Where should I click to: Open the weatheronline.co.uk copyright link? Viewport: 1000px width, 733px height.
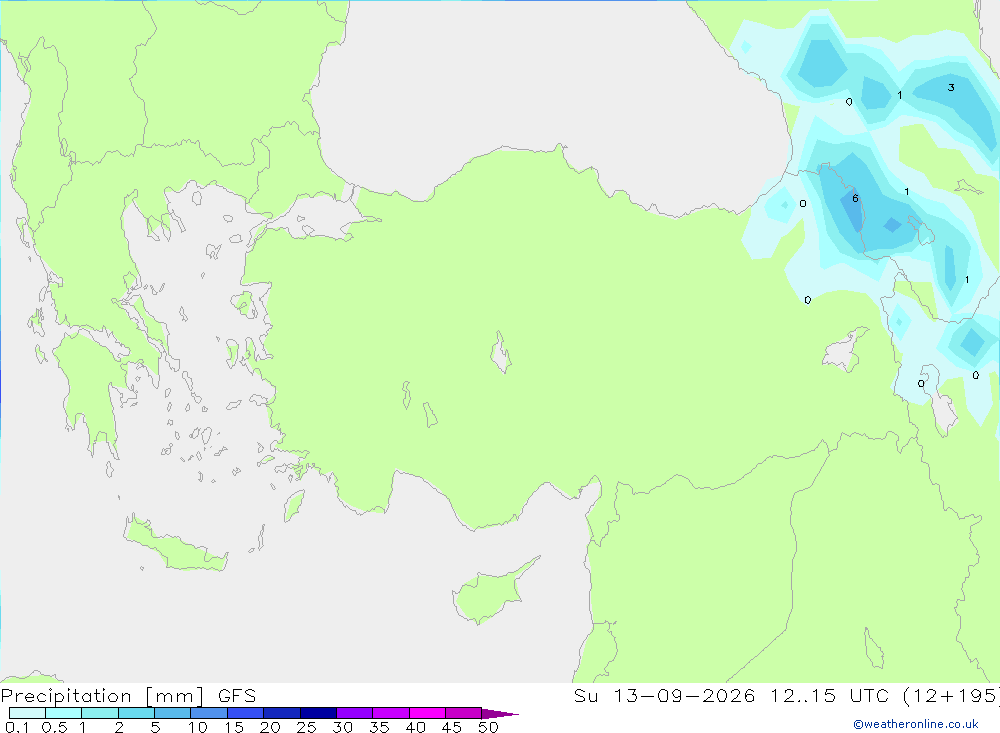click(915, 724)
